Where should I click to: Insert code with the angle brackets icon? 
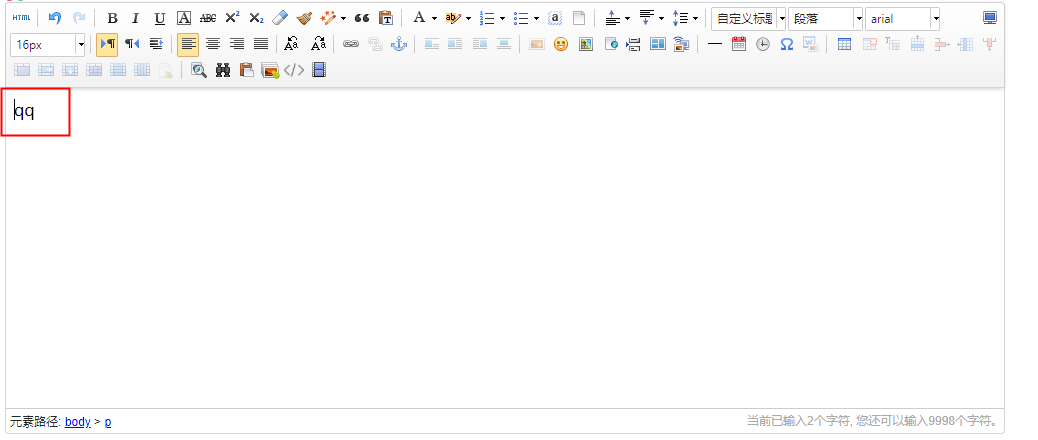pyautogui.click(x=294, y=69)
